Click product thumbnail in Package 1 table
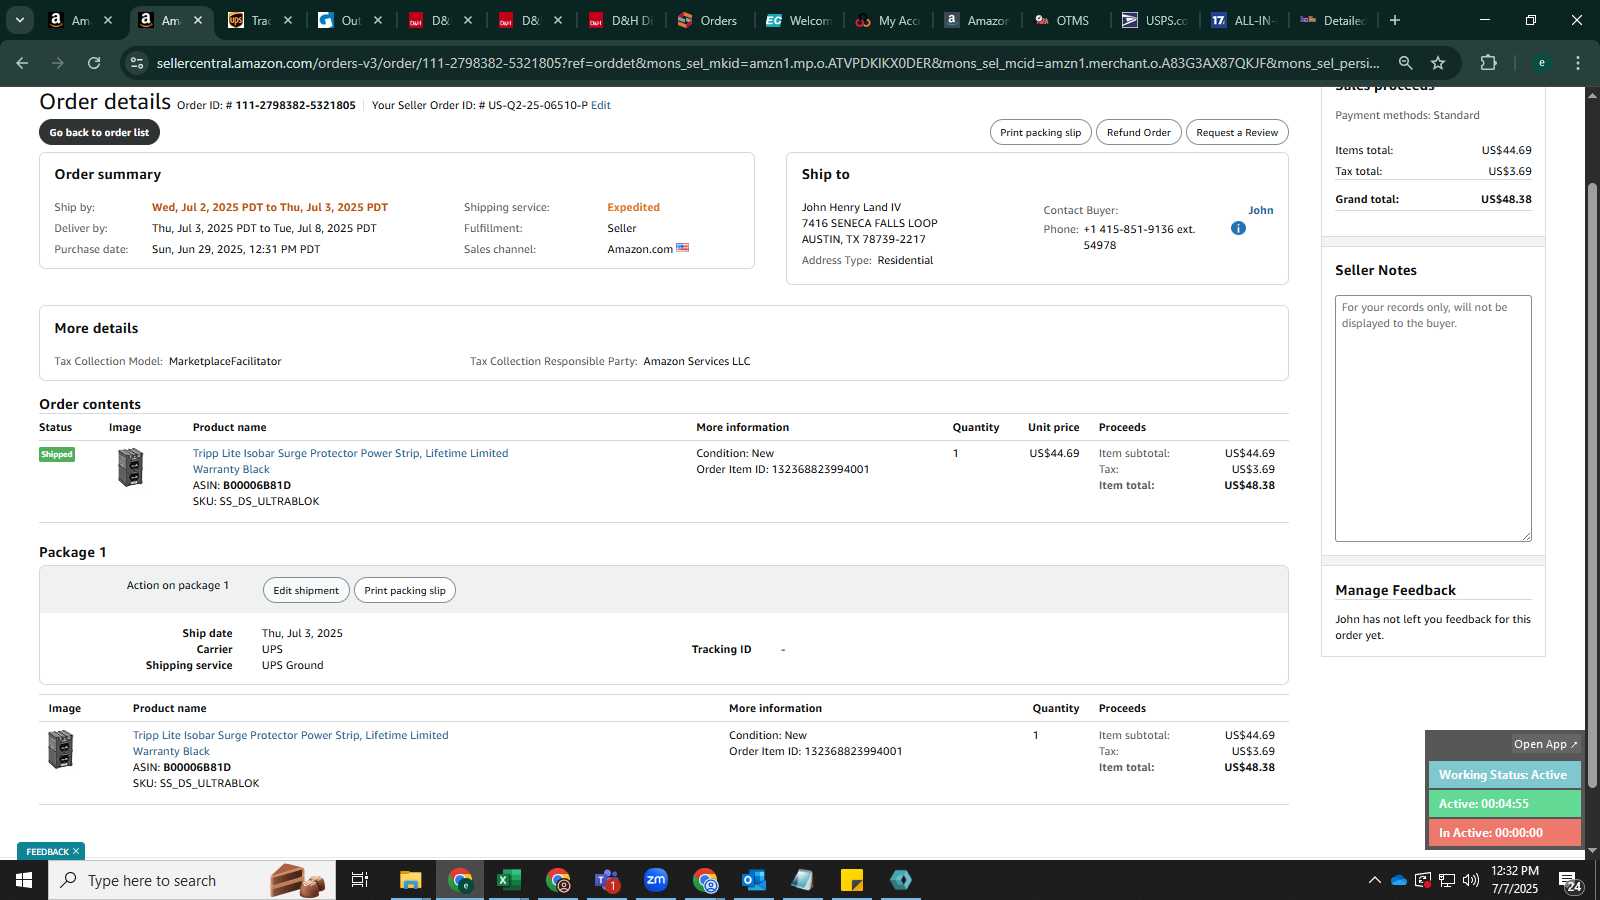Viewport: 1600px width, 900px height. pyautogui.click(x=61, y=749)
